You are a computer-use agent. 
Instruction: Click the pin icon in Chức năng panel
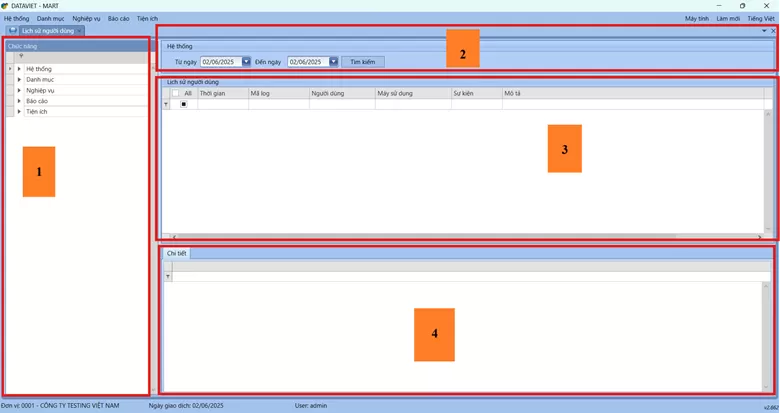22,57
